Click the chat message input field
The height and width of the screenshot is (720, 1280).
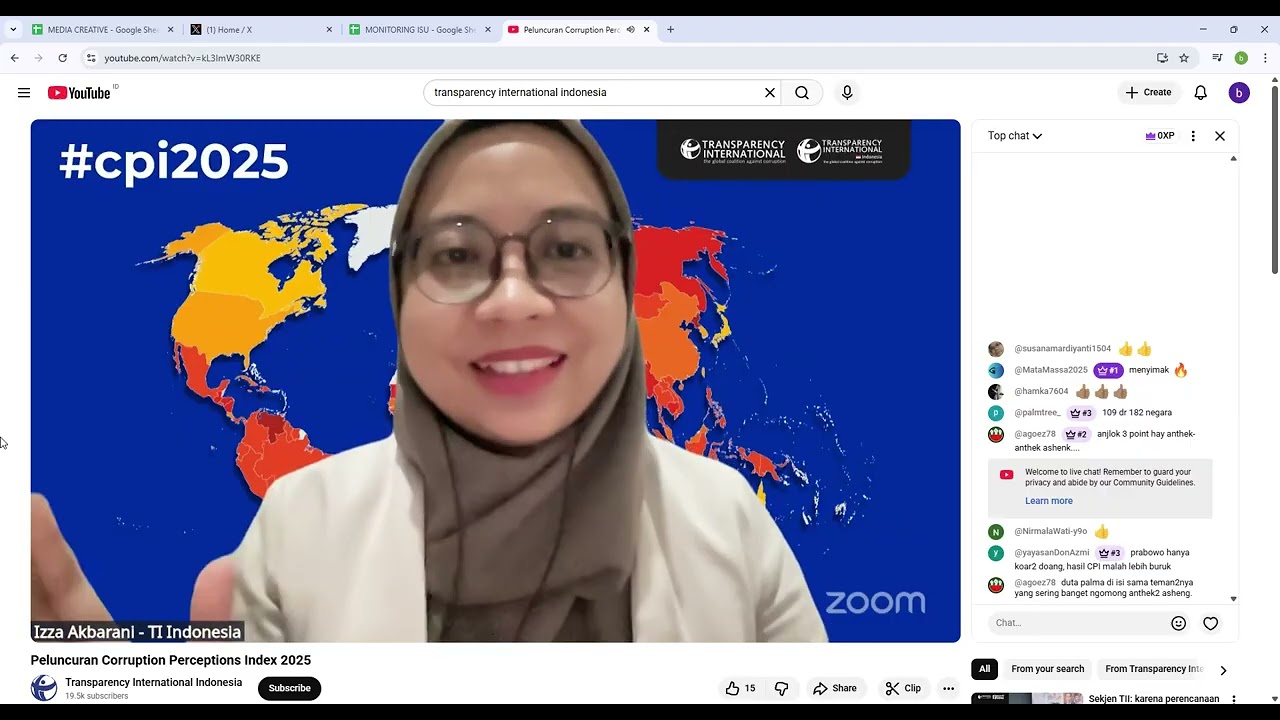coord(1080,623)
